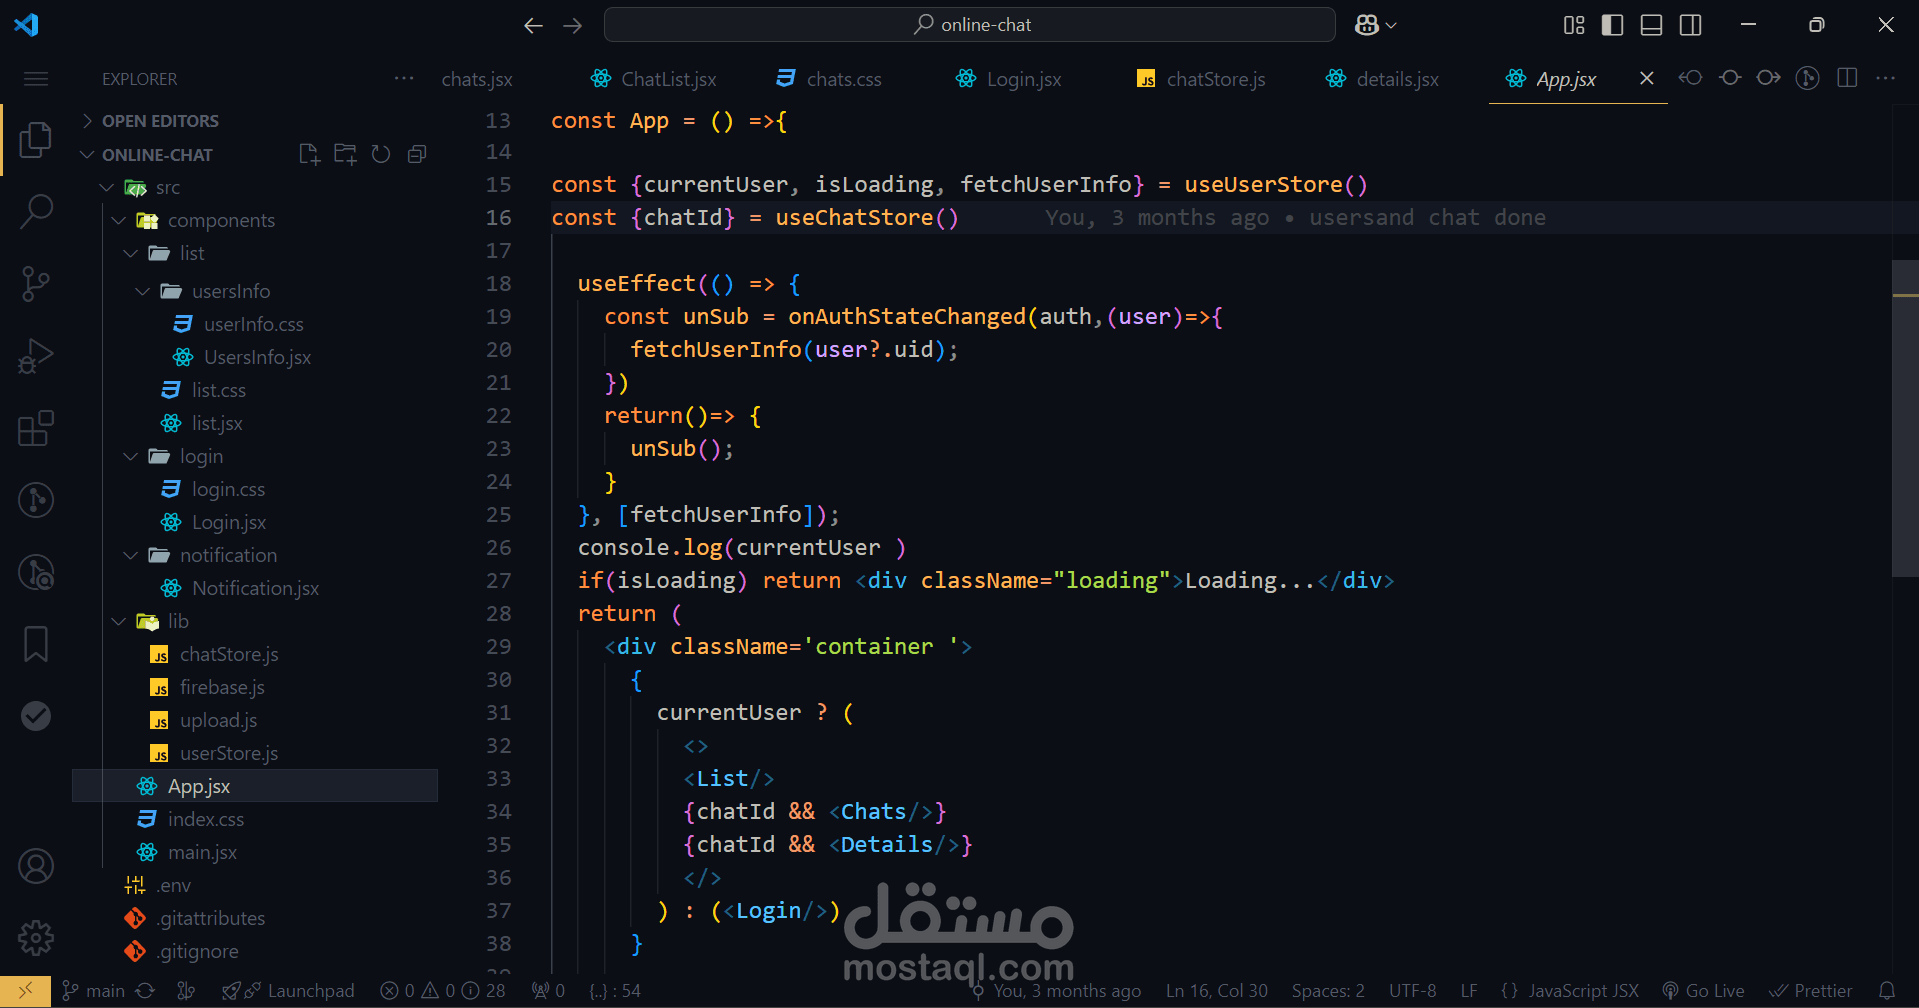Click the New File icon in explorer header
The width and height of the screenshot is (1919, 1008).
[310, 154]
